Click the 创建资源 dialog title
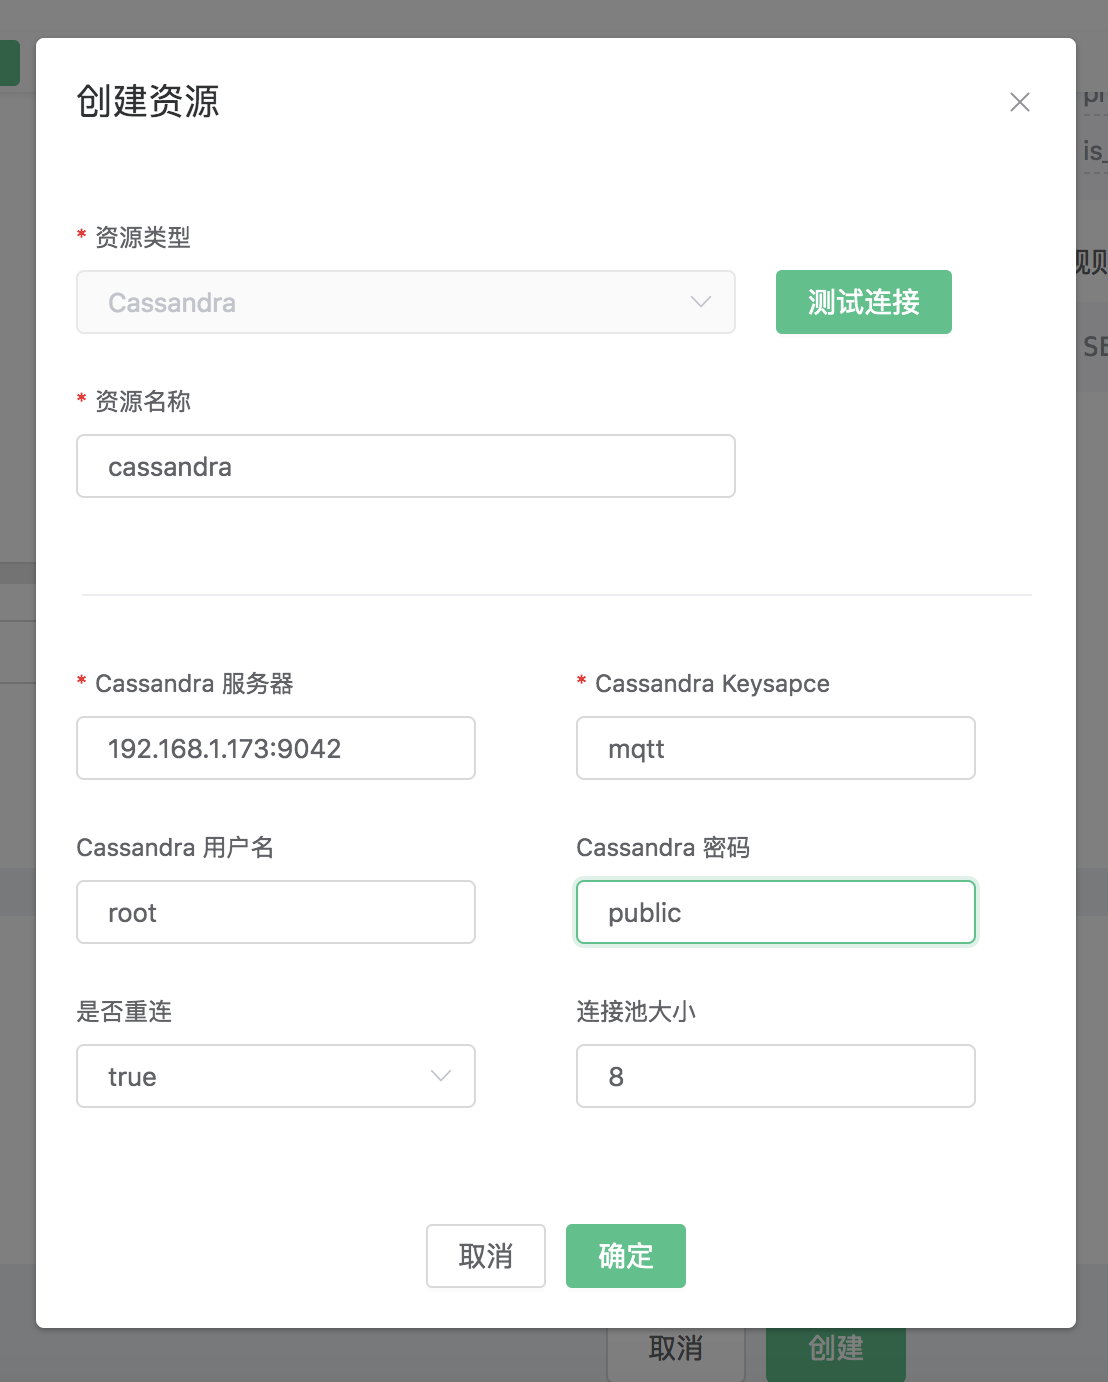Screen dimensions: 1108x1382 (148, 102)
